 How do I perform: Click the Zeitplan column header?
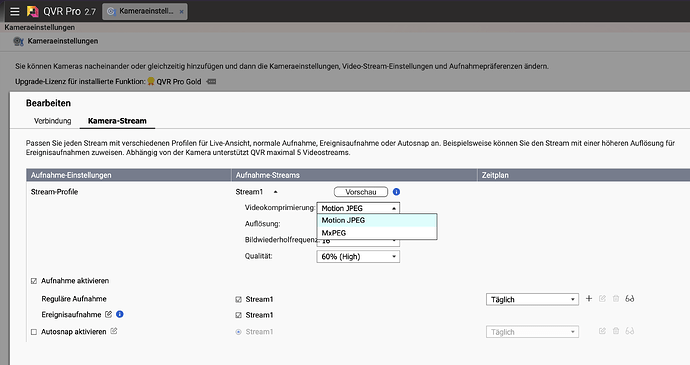point(584,175)
